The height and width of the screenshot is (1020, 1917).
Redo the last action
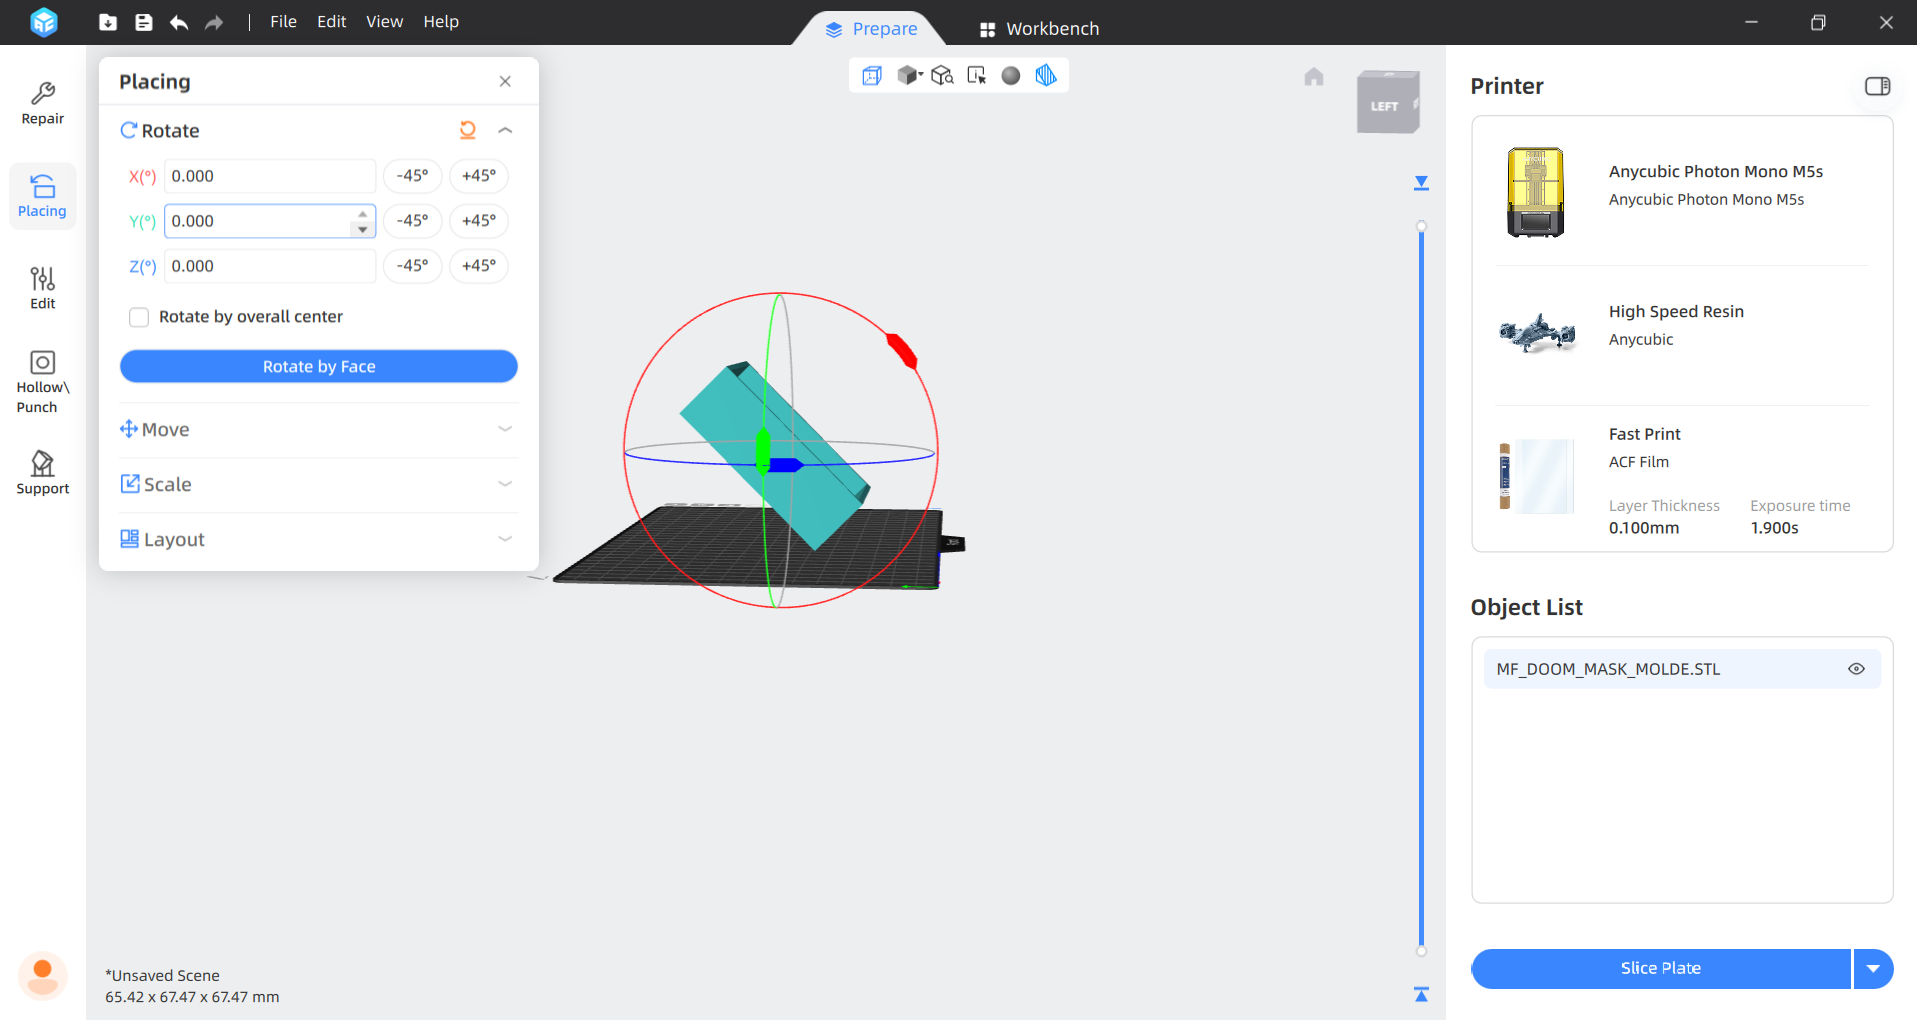[x=214, y=22]
